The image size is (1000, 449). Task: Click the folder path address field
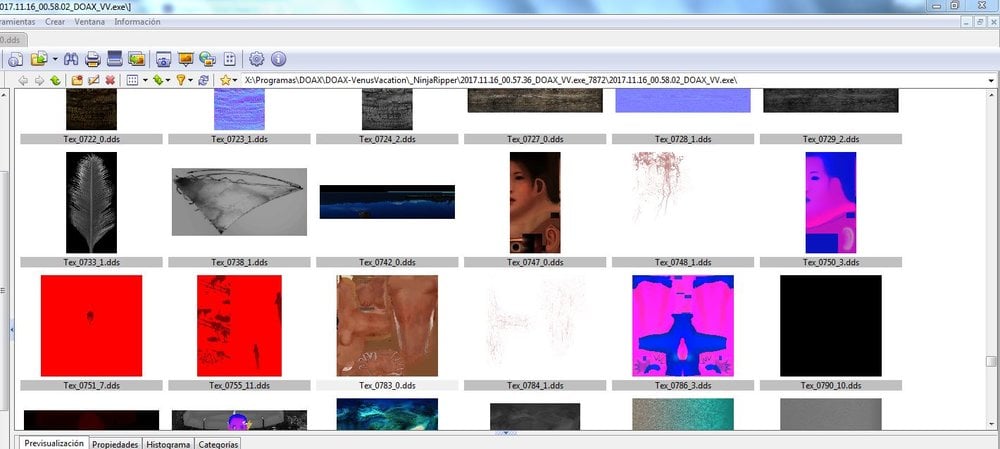[x=612, y=80]
